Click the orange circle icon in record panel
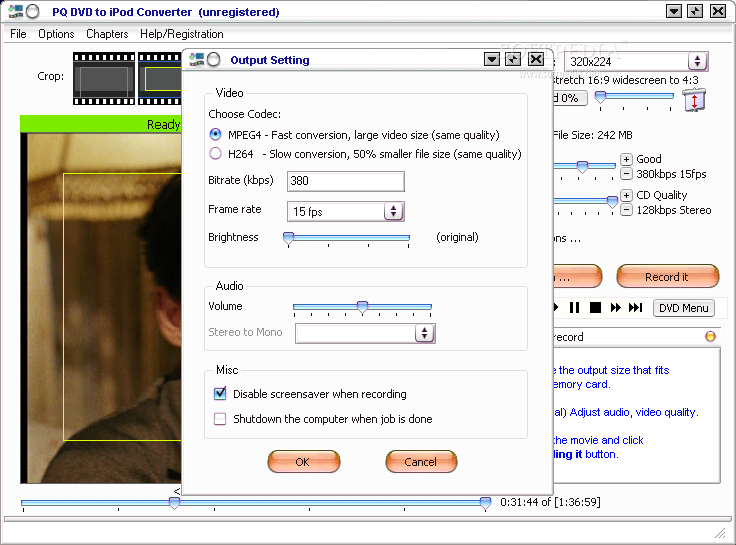The height and width of the screenshot is (545, 736). 710,336
